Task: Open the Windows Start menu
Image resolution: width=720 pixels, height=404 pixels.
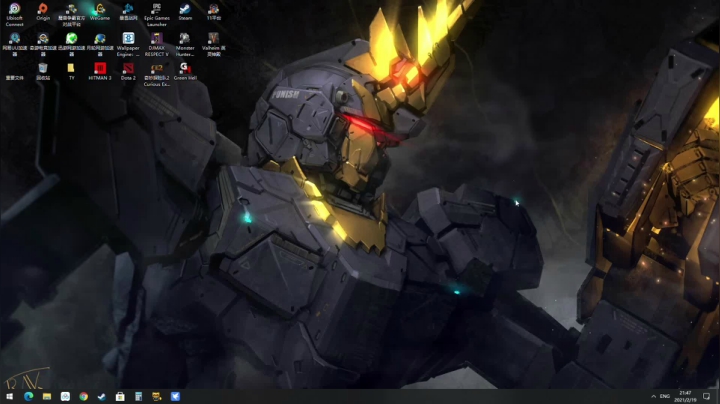Action: [x=9, y=396]
